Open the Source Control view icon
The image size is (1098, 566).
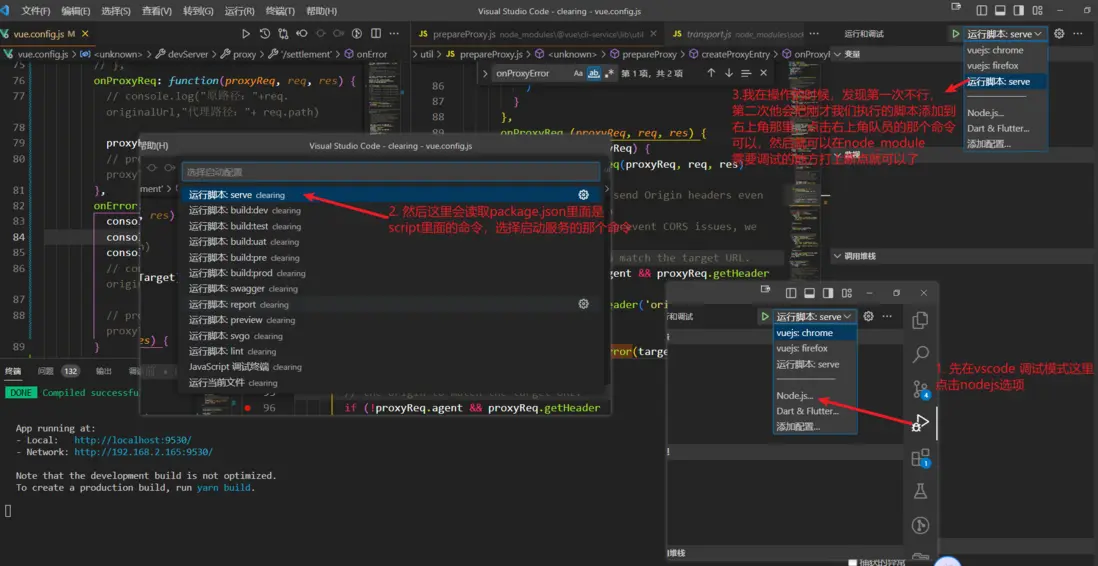coord(921,390)
